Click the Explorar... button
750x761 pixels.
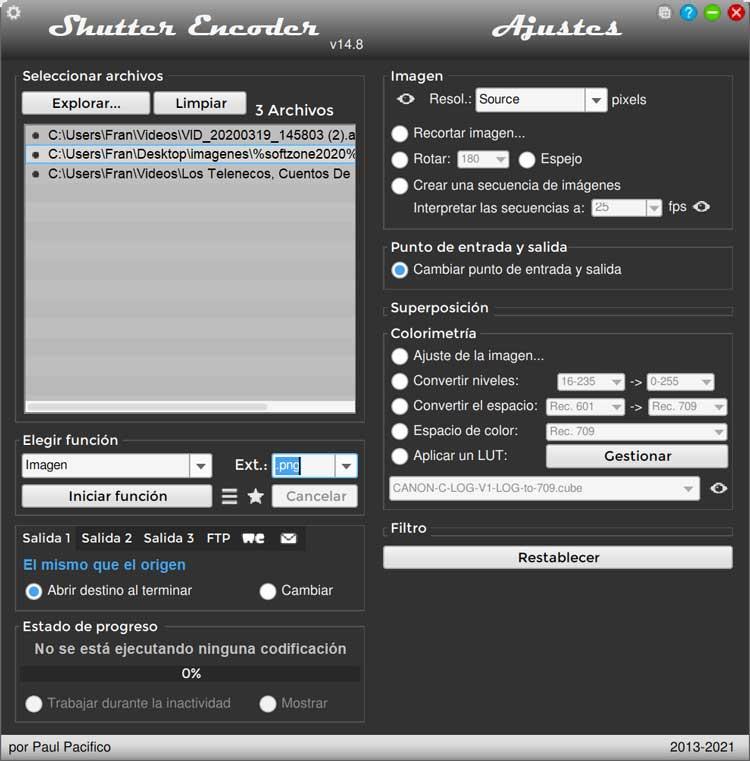[86, 103]
